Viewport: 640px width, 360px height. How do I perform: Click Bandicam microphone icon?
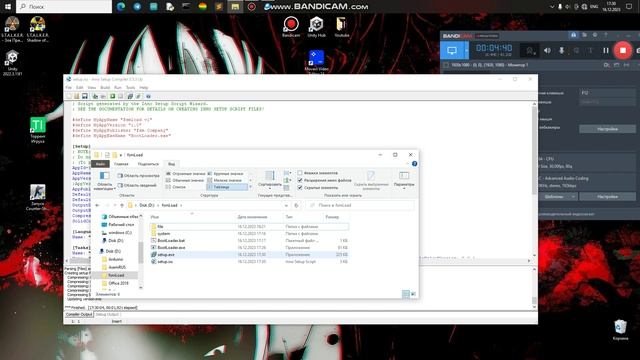(562, 51)
